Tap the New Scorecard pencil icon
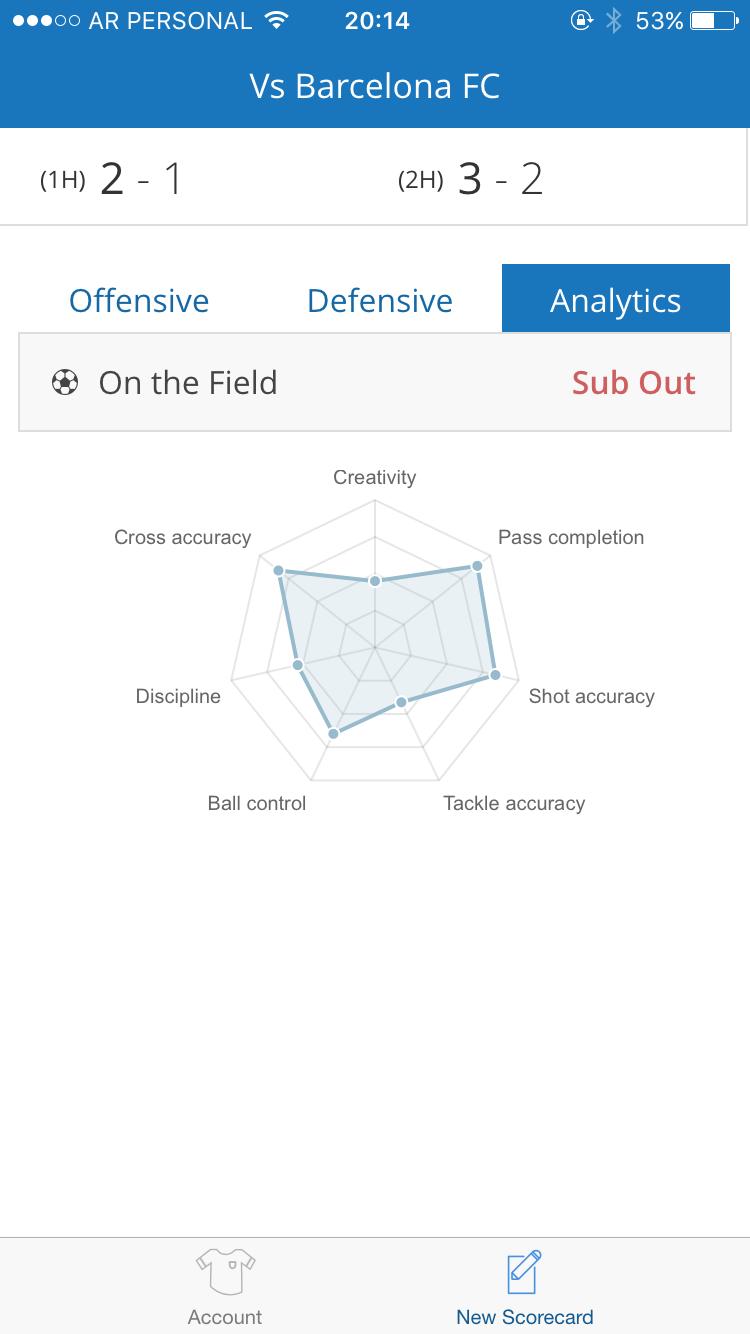This screenshot has height=1334, width=750. pos(524,1271)
